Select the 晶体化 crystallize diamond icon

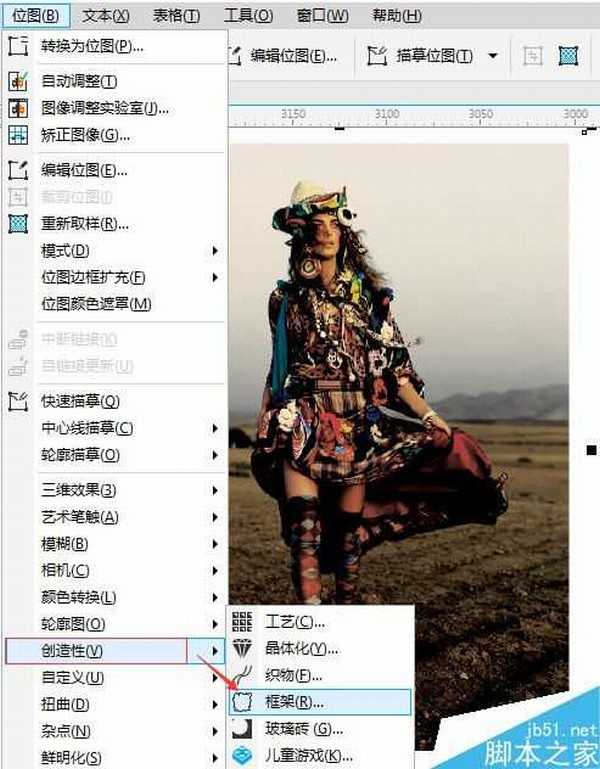[242, 649]
